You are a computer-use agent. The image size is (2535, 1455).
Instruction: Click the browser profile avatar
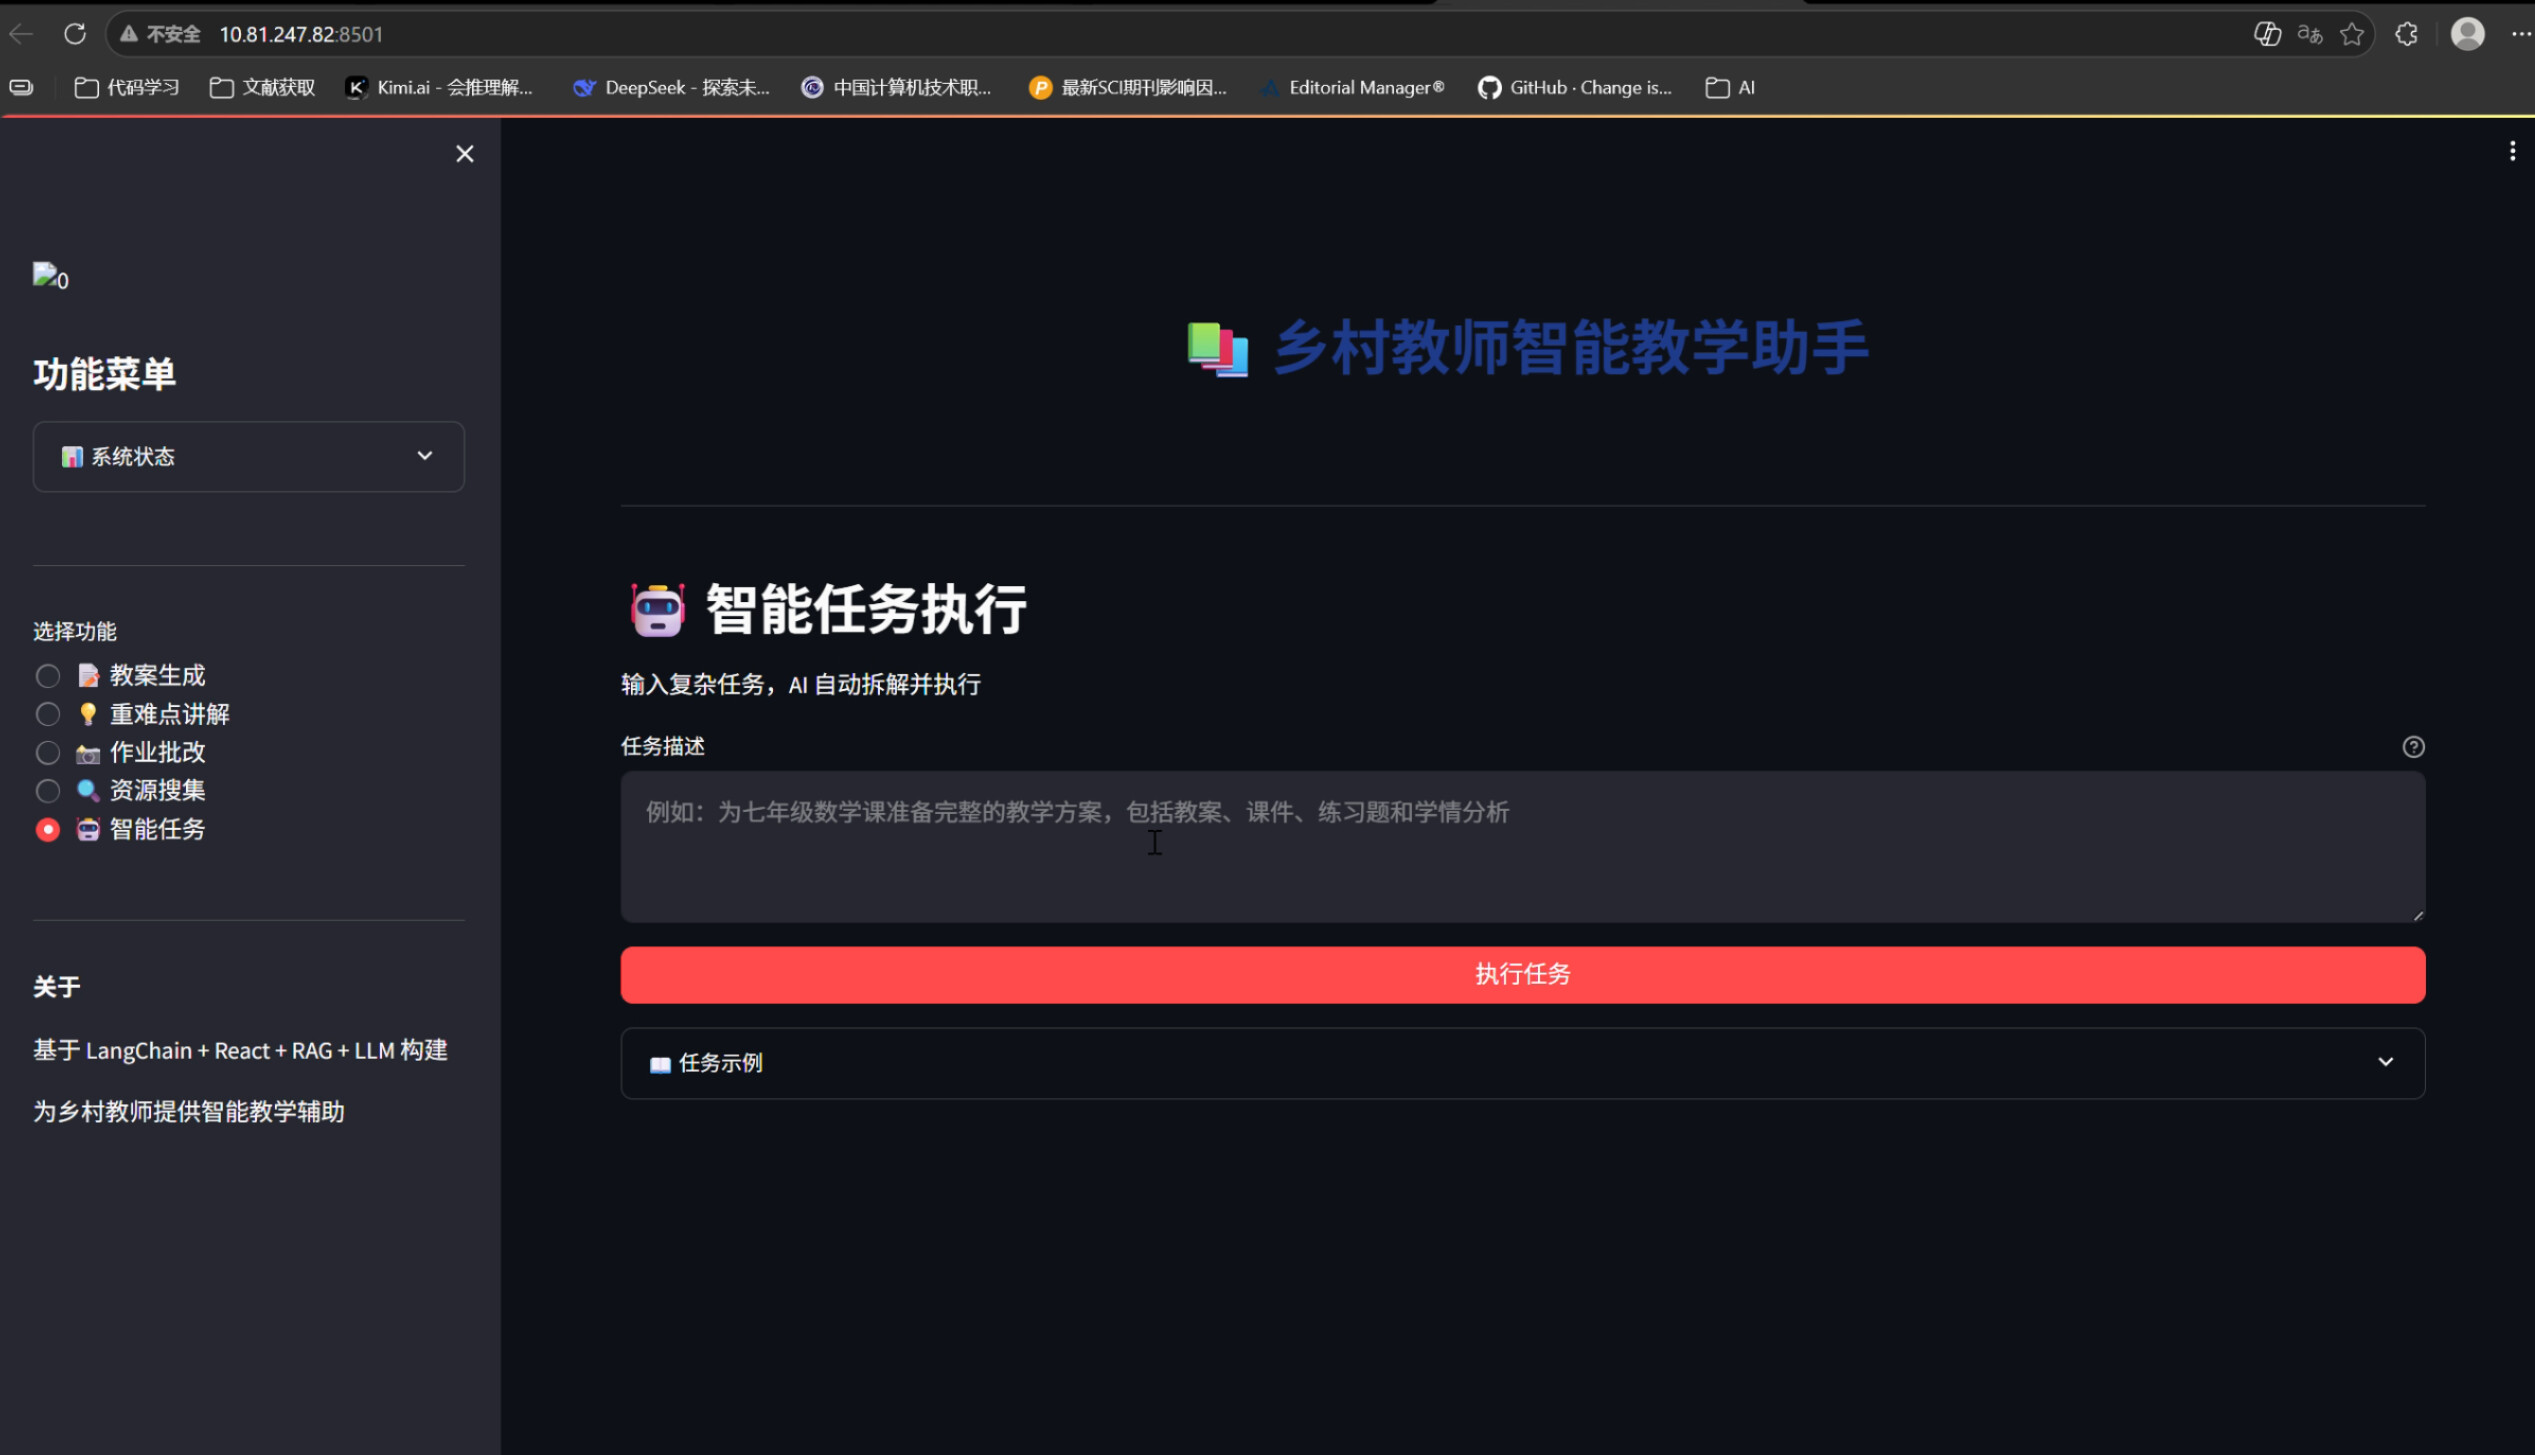click(2466, 34)
